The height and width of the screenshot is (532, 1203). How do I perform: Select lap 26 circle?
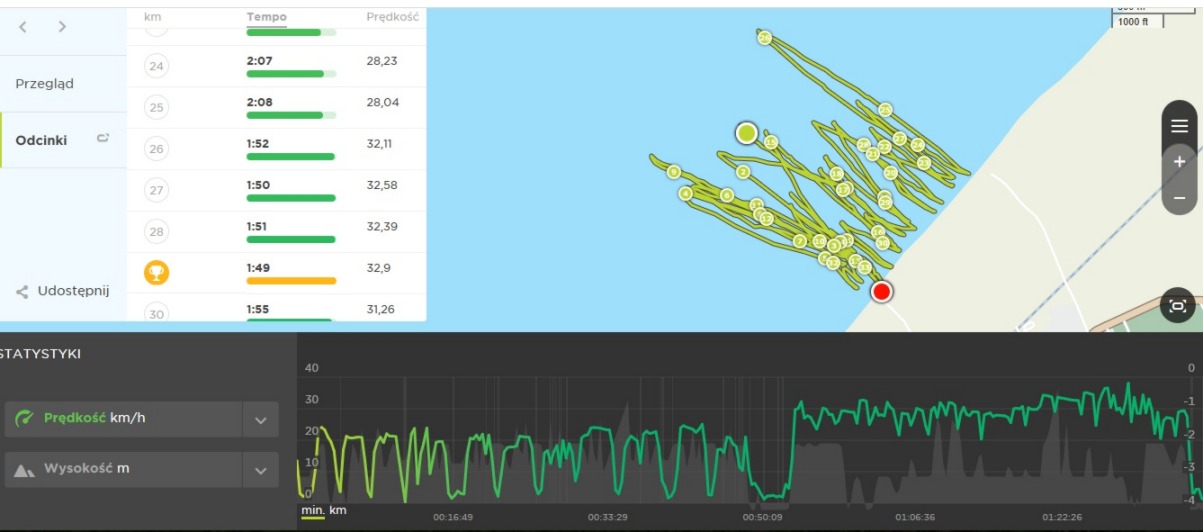pyautogui.click(x=156, y=149)
